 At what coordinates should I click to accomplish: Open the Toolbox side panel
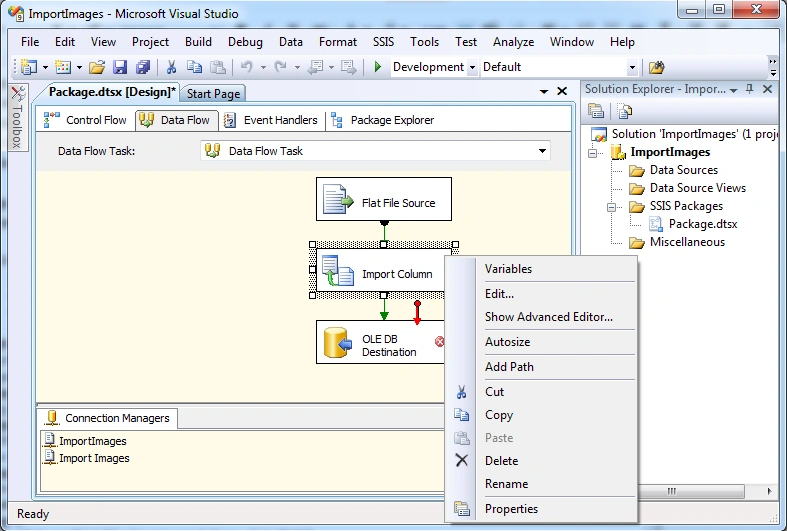tap(18, 117)
